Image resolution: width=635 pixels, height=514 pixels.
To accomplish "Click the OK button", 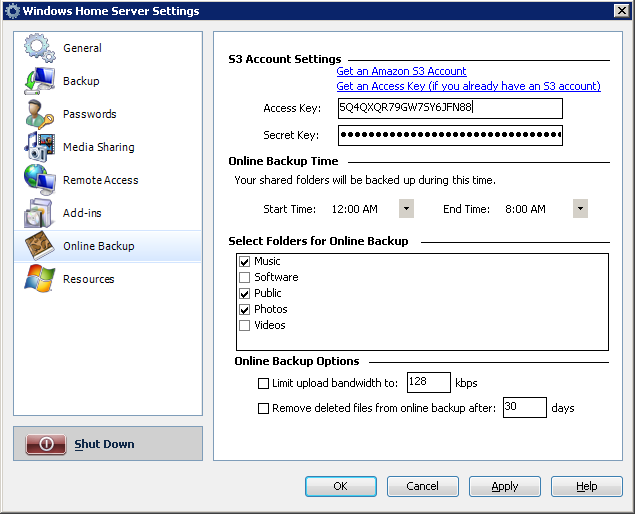I will click(341, 486).
